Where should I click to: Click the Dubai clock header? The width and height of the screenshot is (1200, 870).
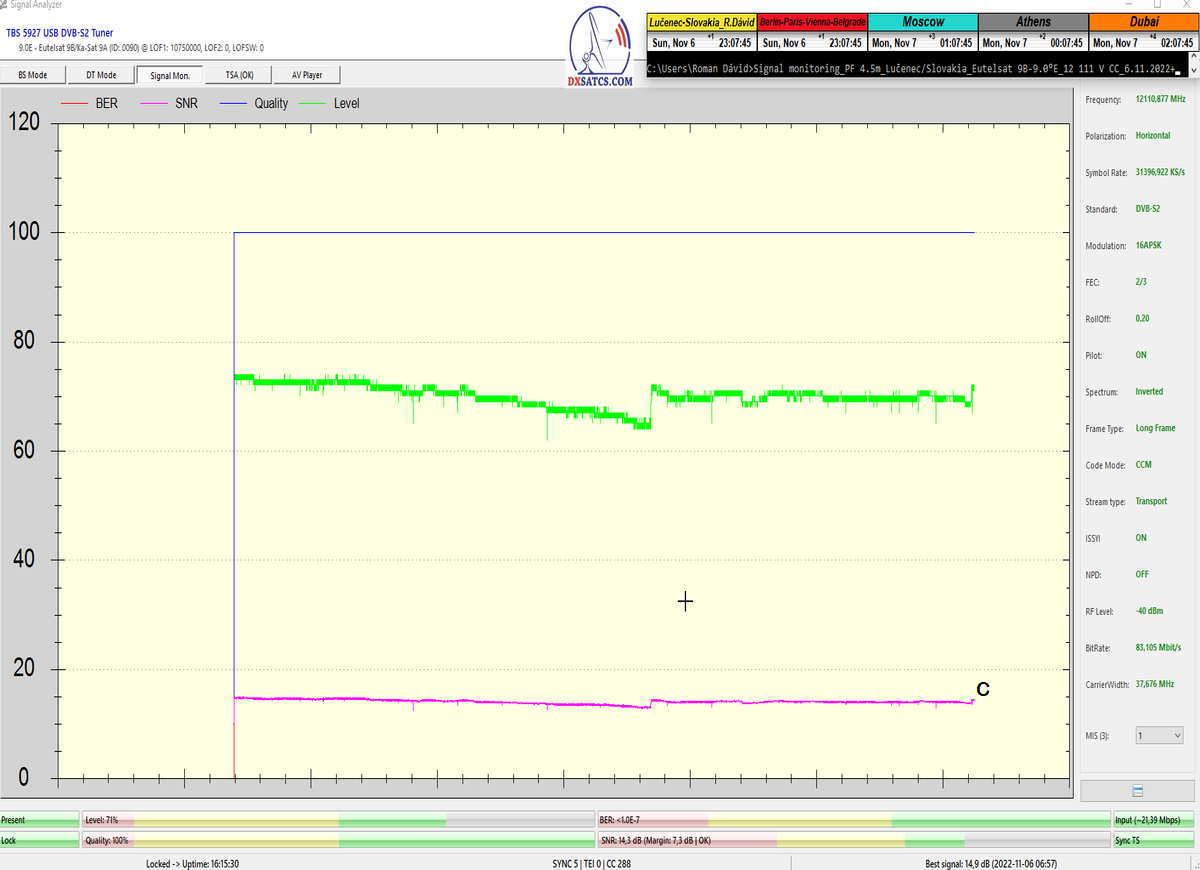pyautogui.click(x=1143, y=21)
